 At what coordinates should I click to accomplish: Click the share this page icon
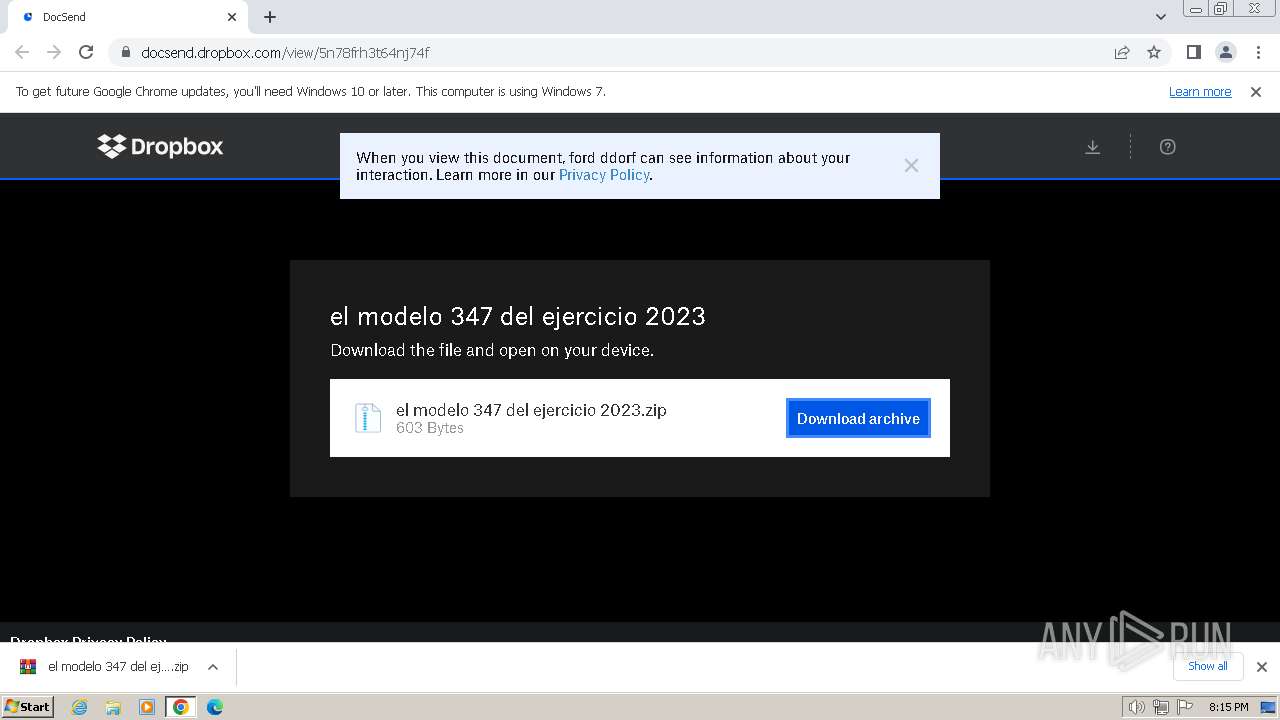click(1122, 52)
